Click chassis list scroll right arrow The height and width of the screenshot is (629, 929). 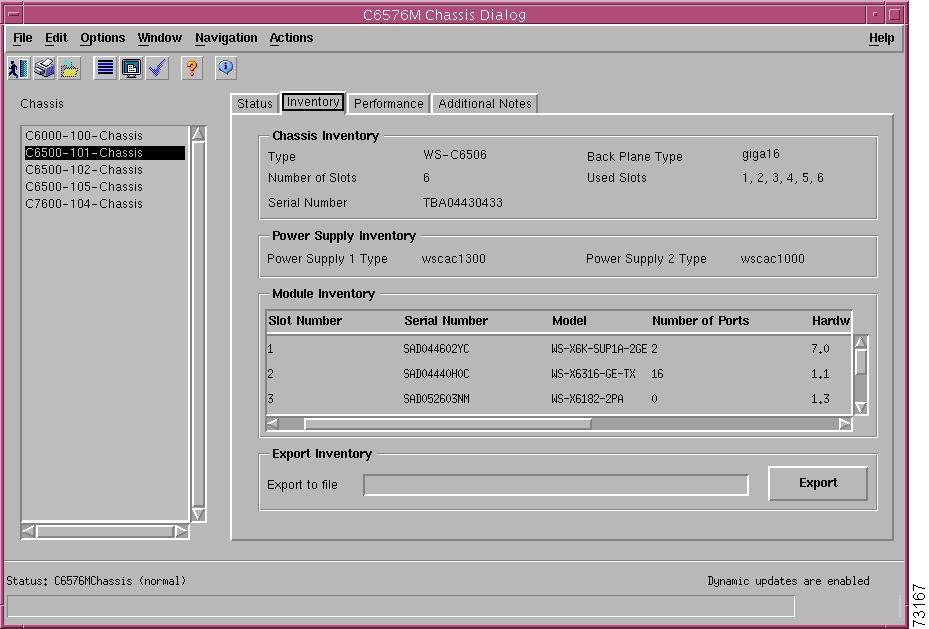pos(181,531)
